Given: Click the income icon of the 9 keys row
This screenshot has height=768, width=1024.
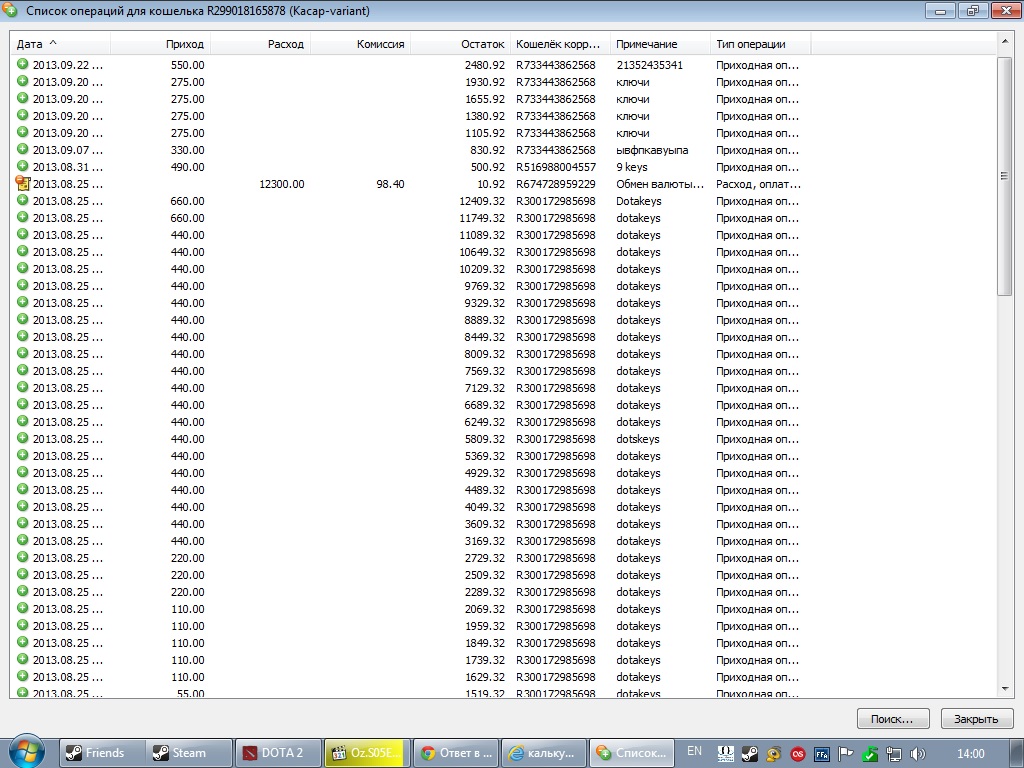Looking at the screenshot, I should [x=23, y=166].
